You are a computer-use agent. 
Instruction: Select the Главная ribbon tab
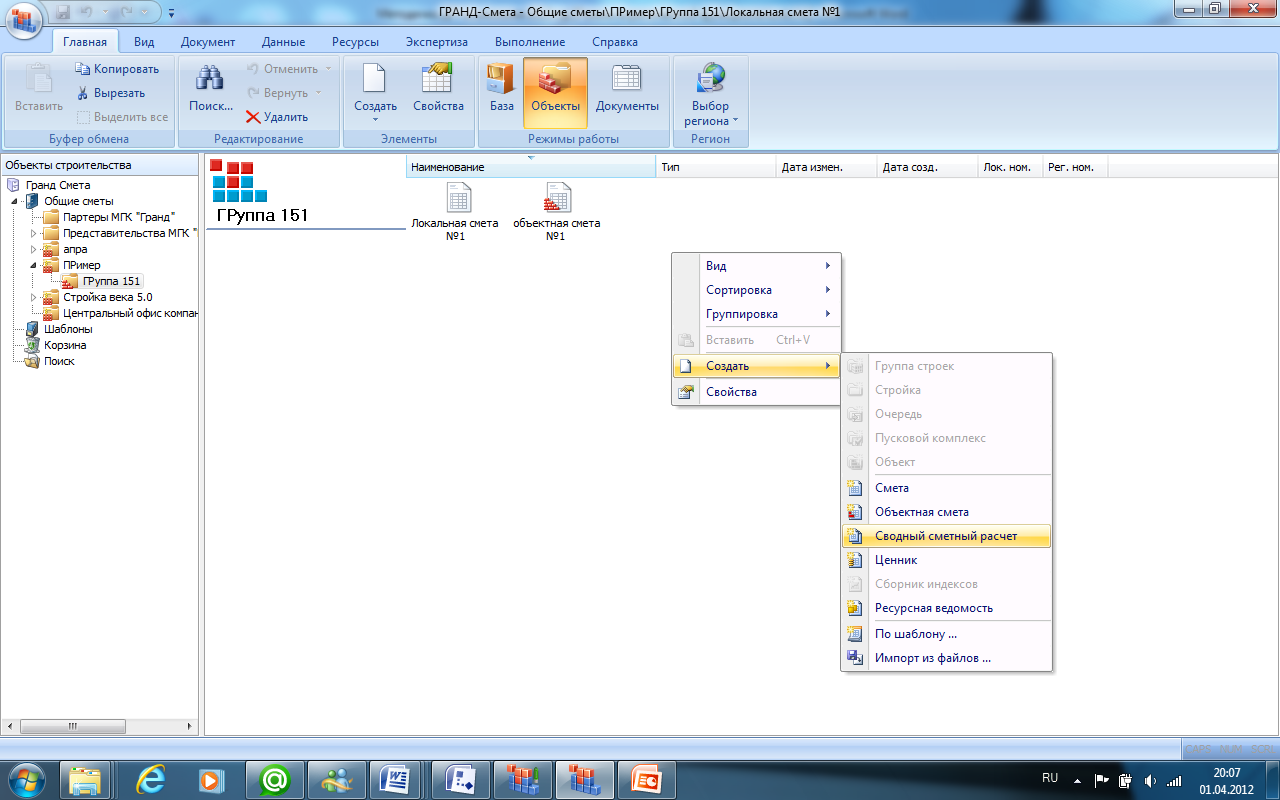(85, 42)
